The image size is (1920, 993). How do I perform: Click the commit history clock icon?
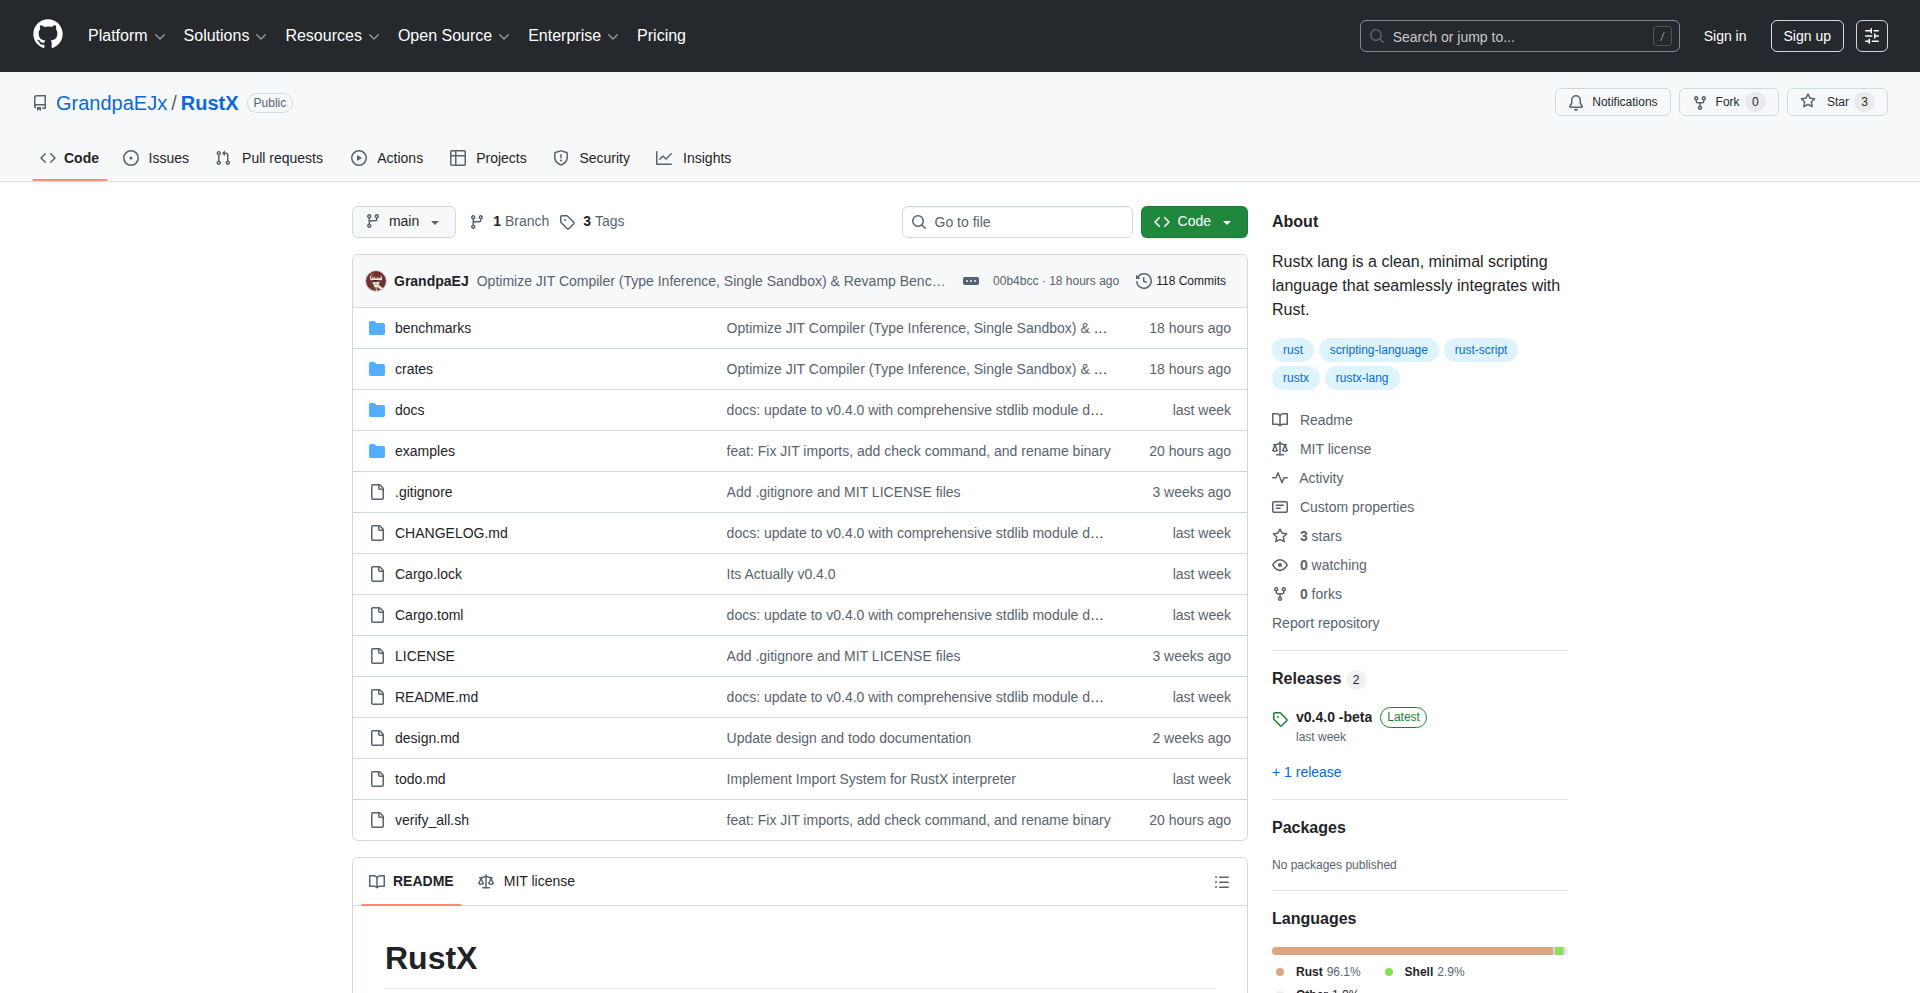pos(1144,281)
